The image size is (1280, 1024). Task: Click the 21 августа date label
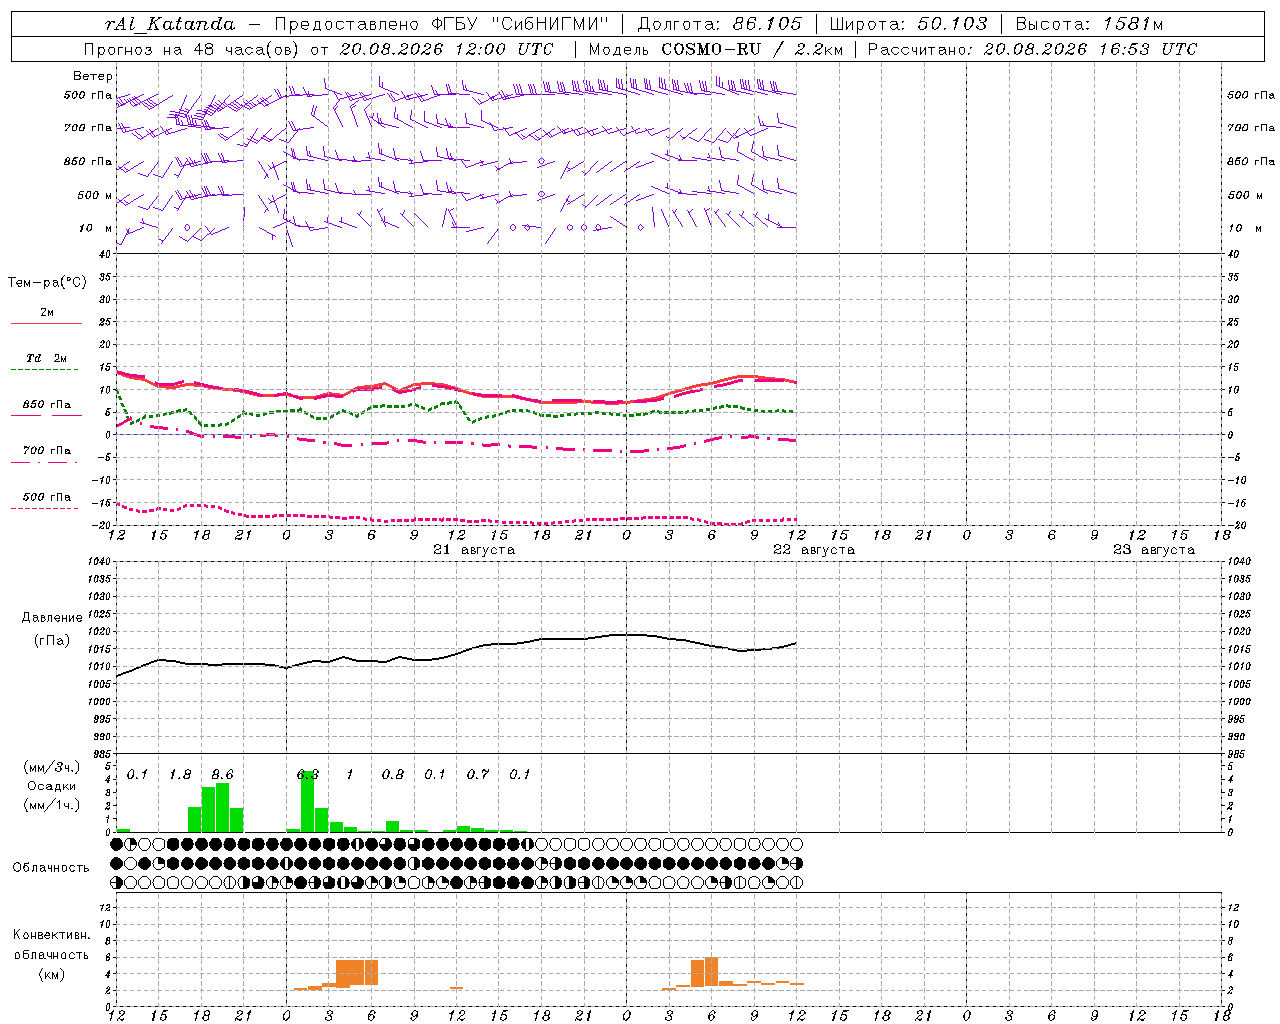(474, 550)
